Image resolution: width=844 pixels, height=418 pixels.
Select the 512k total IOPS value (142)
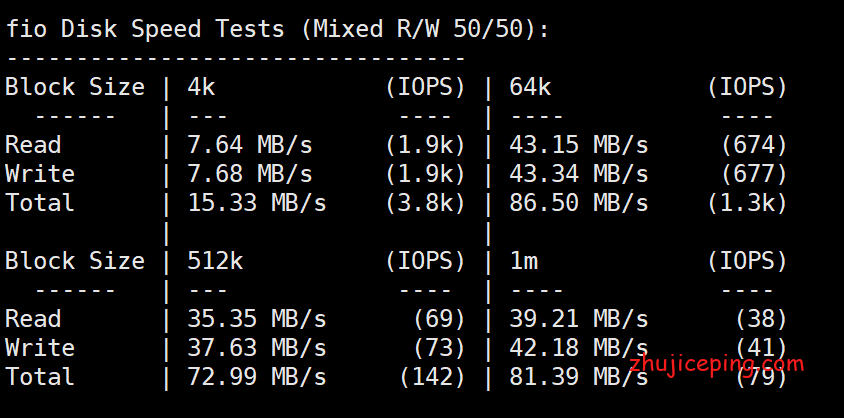432,377
